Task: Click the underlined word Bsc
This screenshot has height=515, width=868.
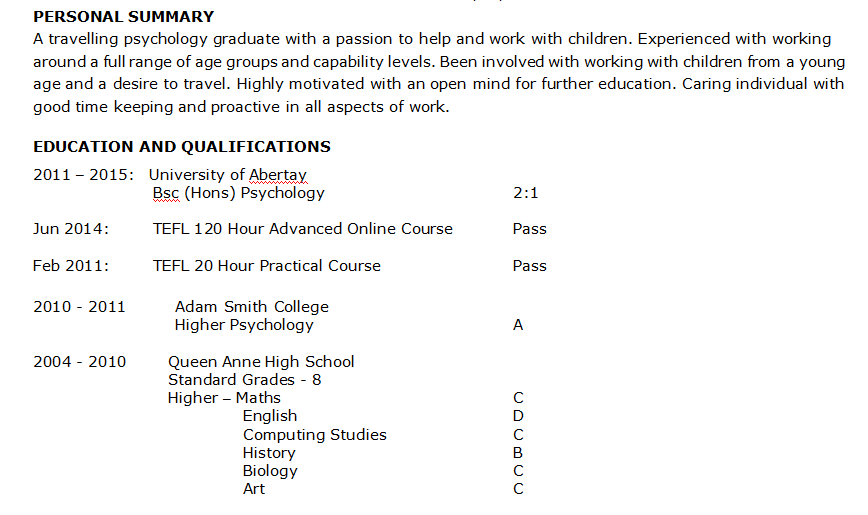Action: (167, 193)
